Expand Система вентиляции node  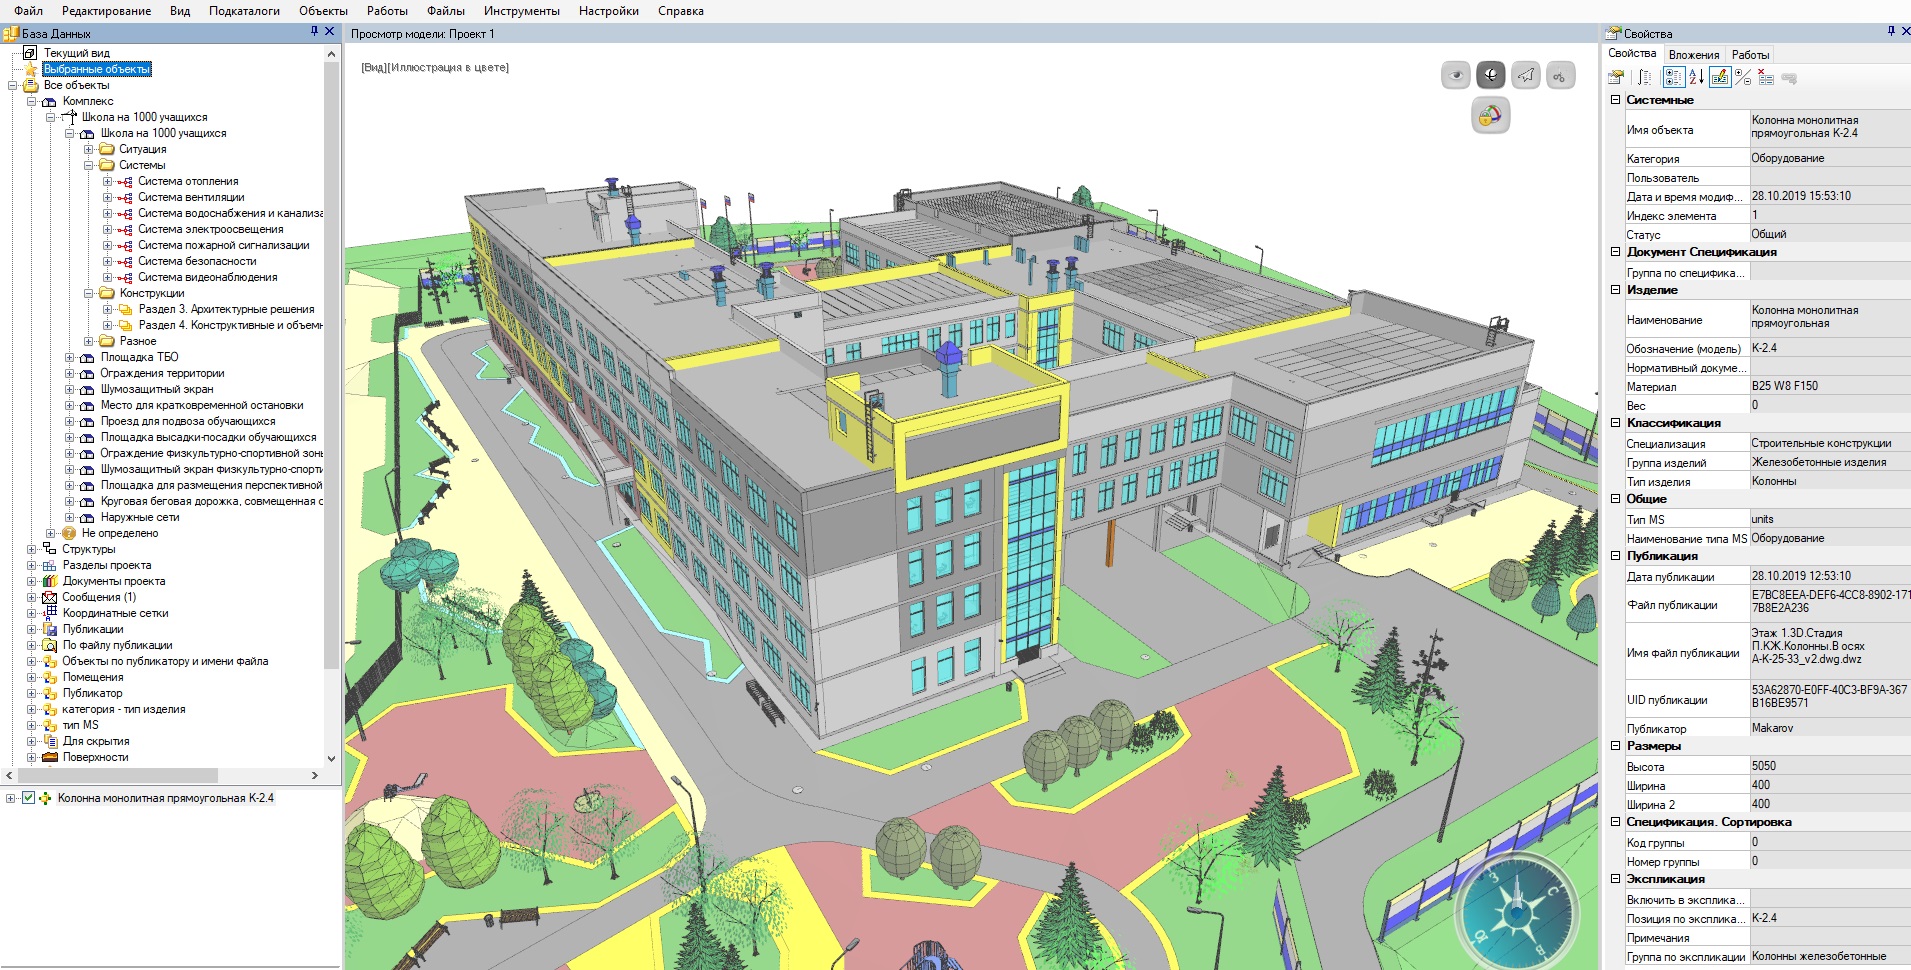[108, 197]
